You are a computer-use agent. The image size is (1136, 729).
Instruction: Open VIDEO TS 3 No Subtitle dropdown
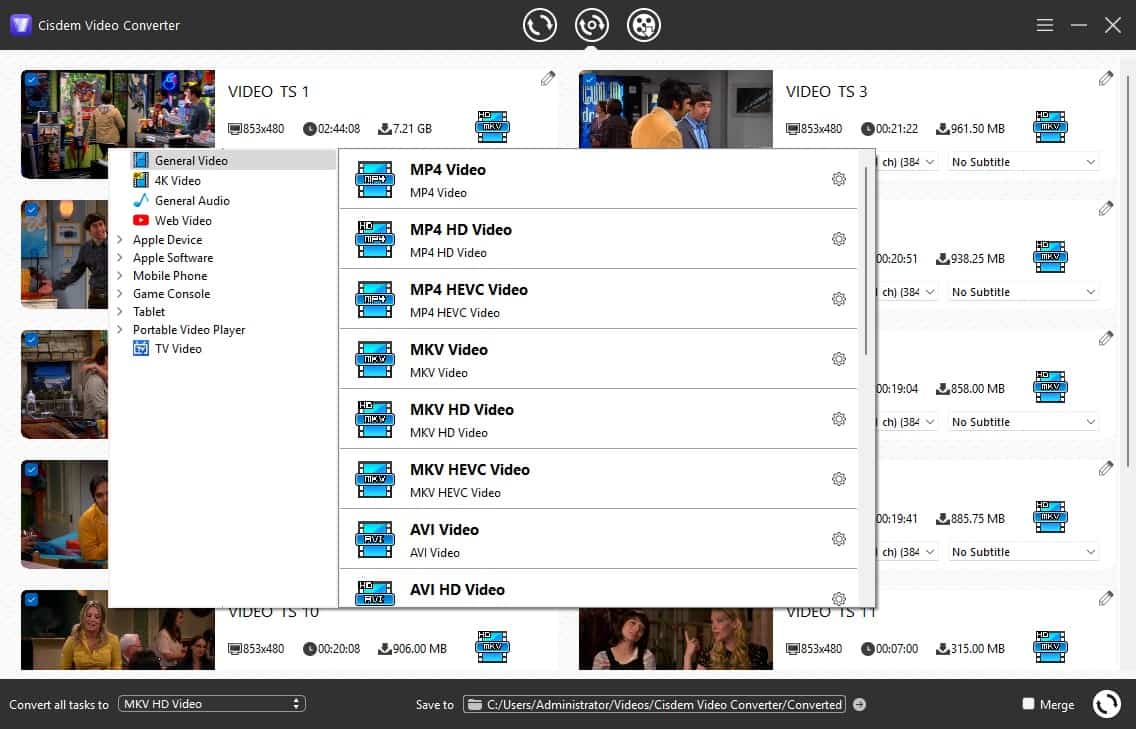point(1023,162)
